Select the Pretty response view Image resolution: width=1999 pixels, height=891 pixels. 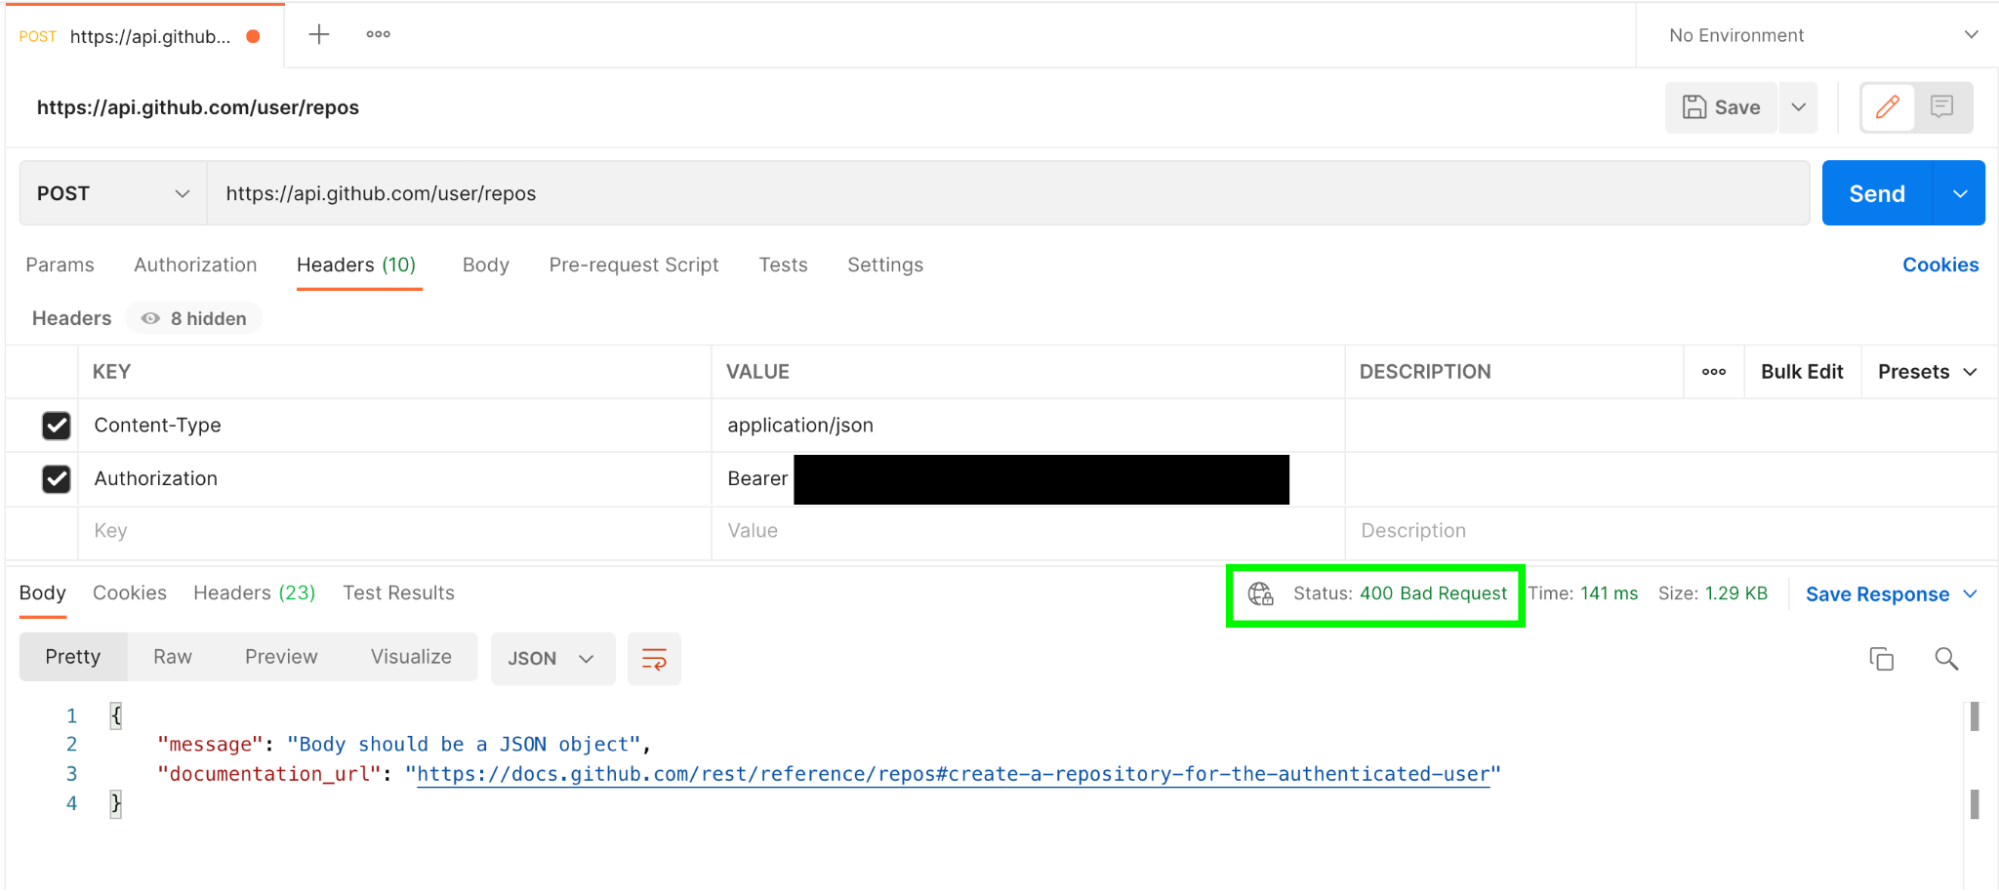click(x=73, y=657)
